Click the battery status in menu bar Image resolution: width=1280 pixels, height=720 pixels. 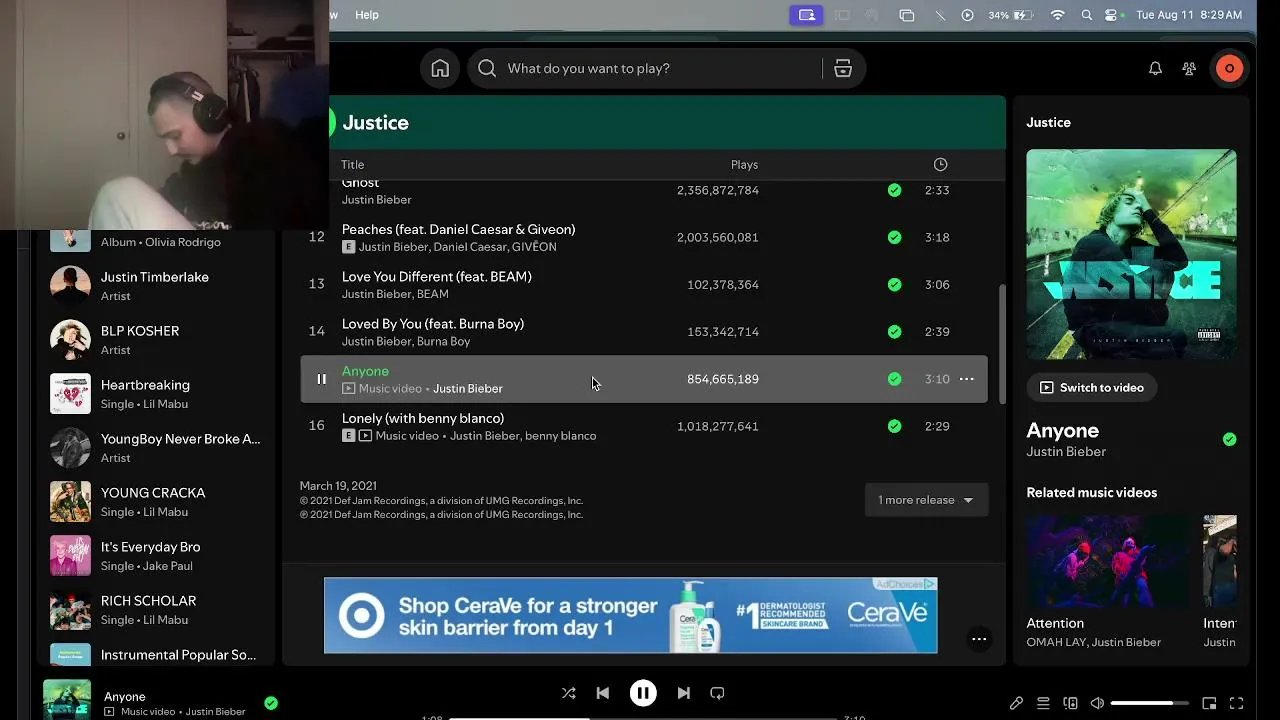click(x=1011, y=15)
